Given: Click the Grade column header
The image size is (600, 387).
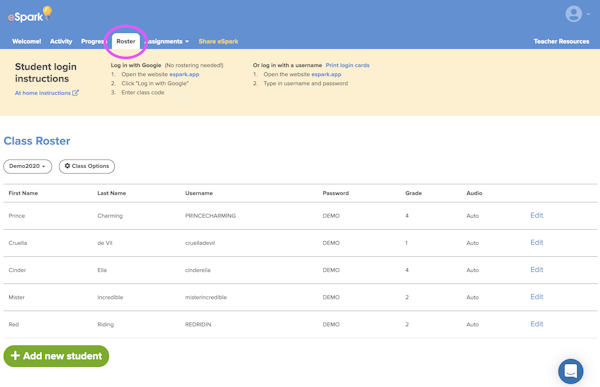Looking at the screenshot, I should [x=413, y=193].
